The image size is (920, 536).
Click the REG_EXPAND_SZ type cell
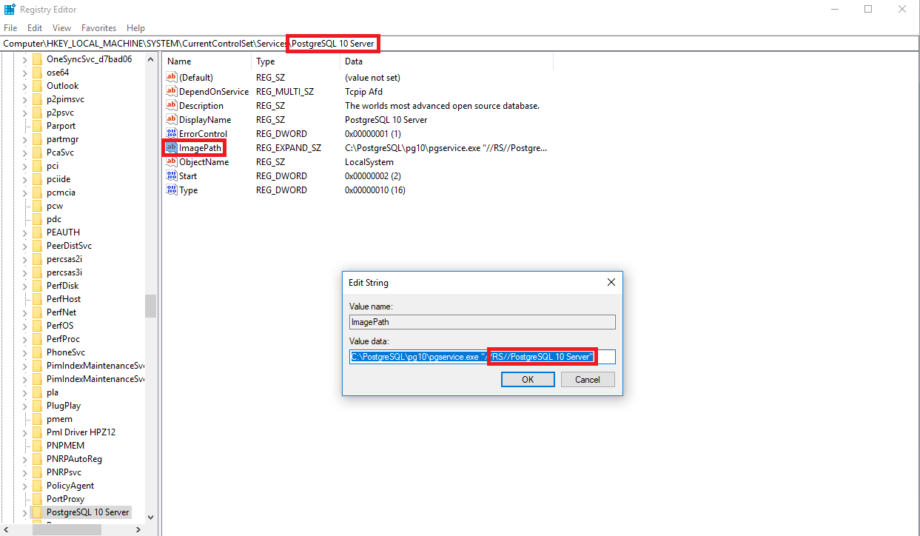(x=288, y=148)
